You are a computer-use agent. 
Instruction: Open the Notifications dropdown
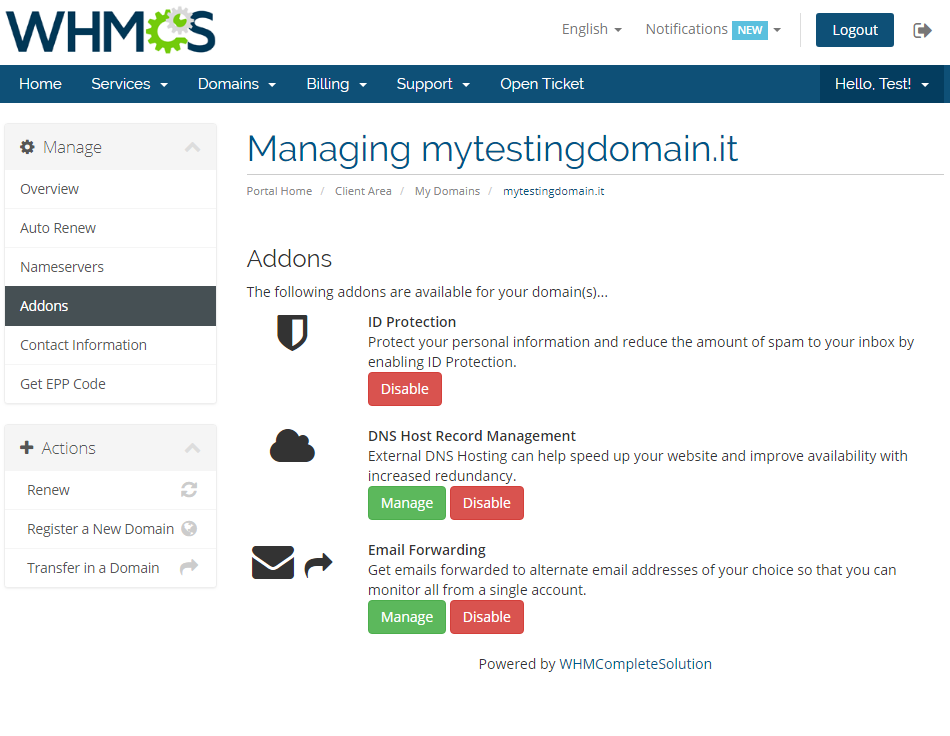click(x=713, y=29)
